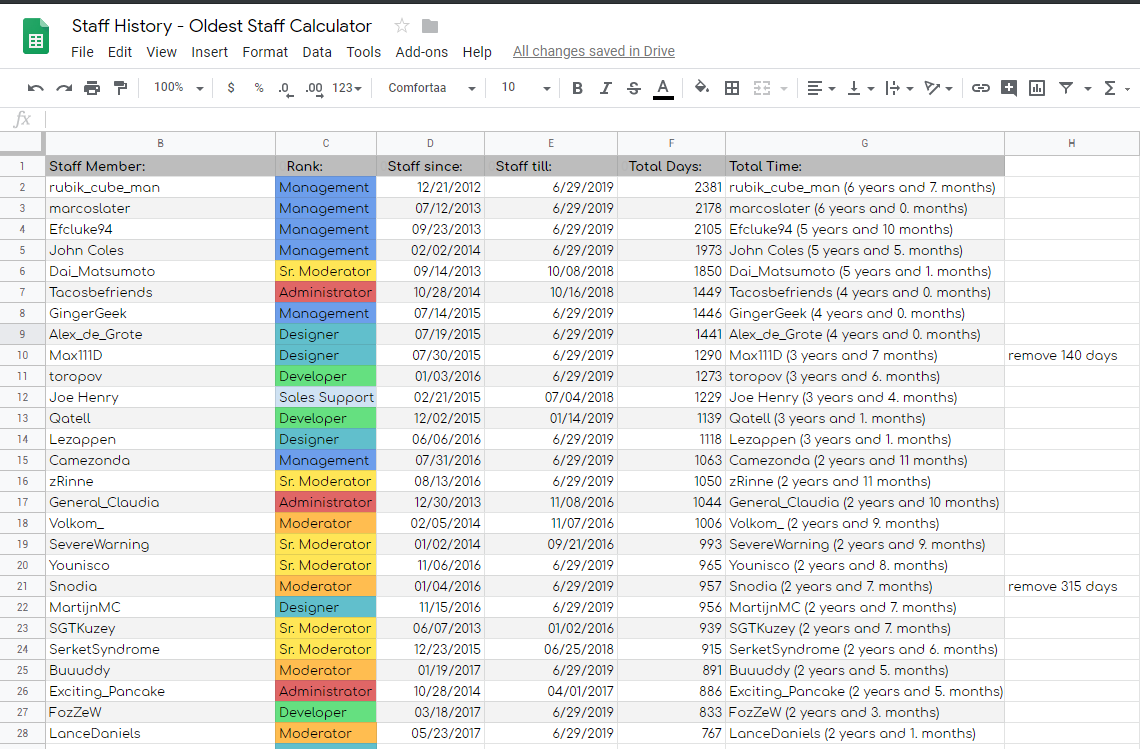
Task: Open the fill color picker
Action: pyautogui.click(x=702, y=88)
